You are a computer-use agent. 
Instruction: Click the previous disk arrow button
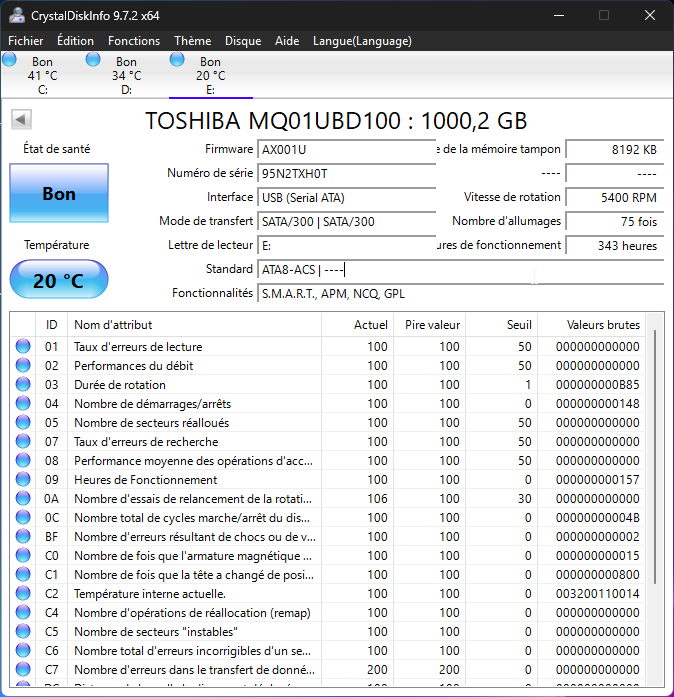click(21, 119)
